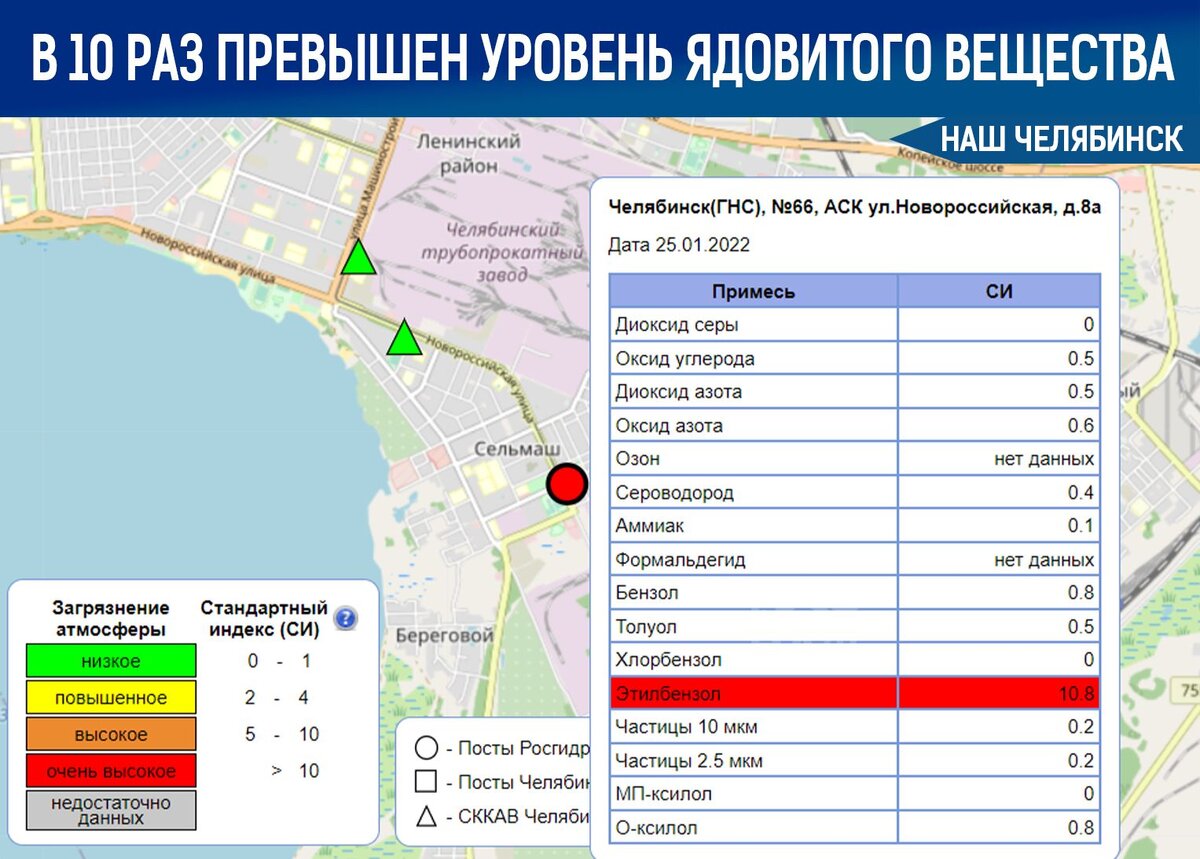Screen dimensions: 1200x859
Task: Click the 5 - 10 index range
Action: click(x=283, y=734)
